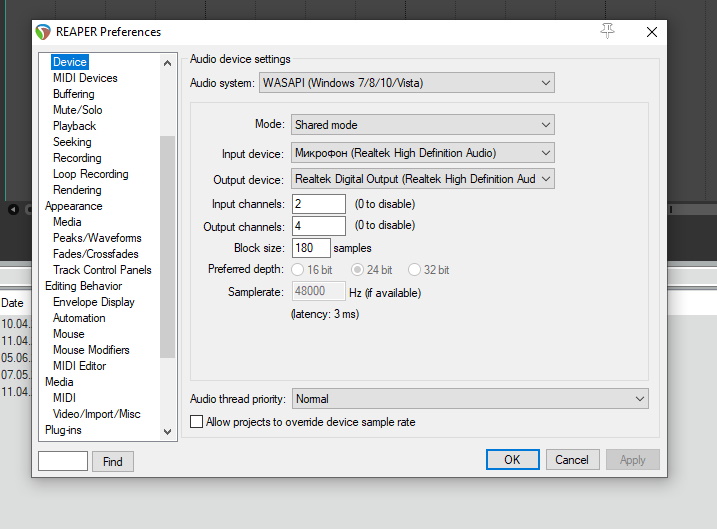Select Playback in the settings list

pyautogui.click(x=75, y=126)
